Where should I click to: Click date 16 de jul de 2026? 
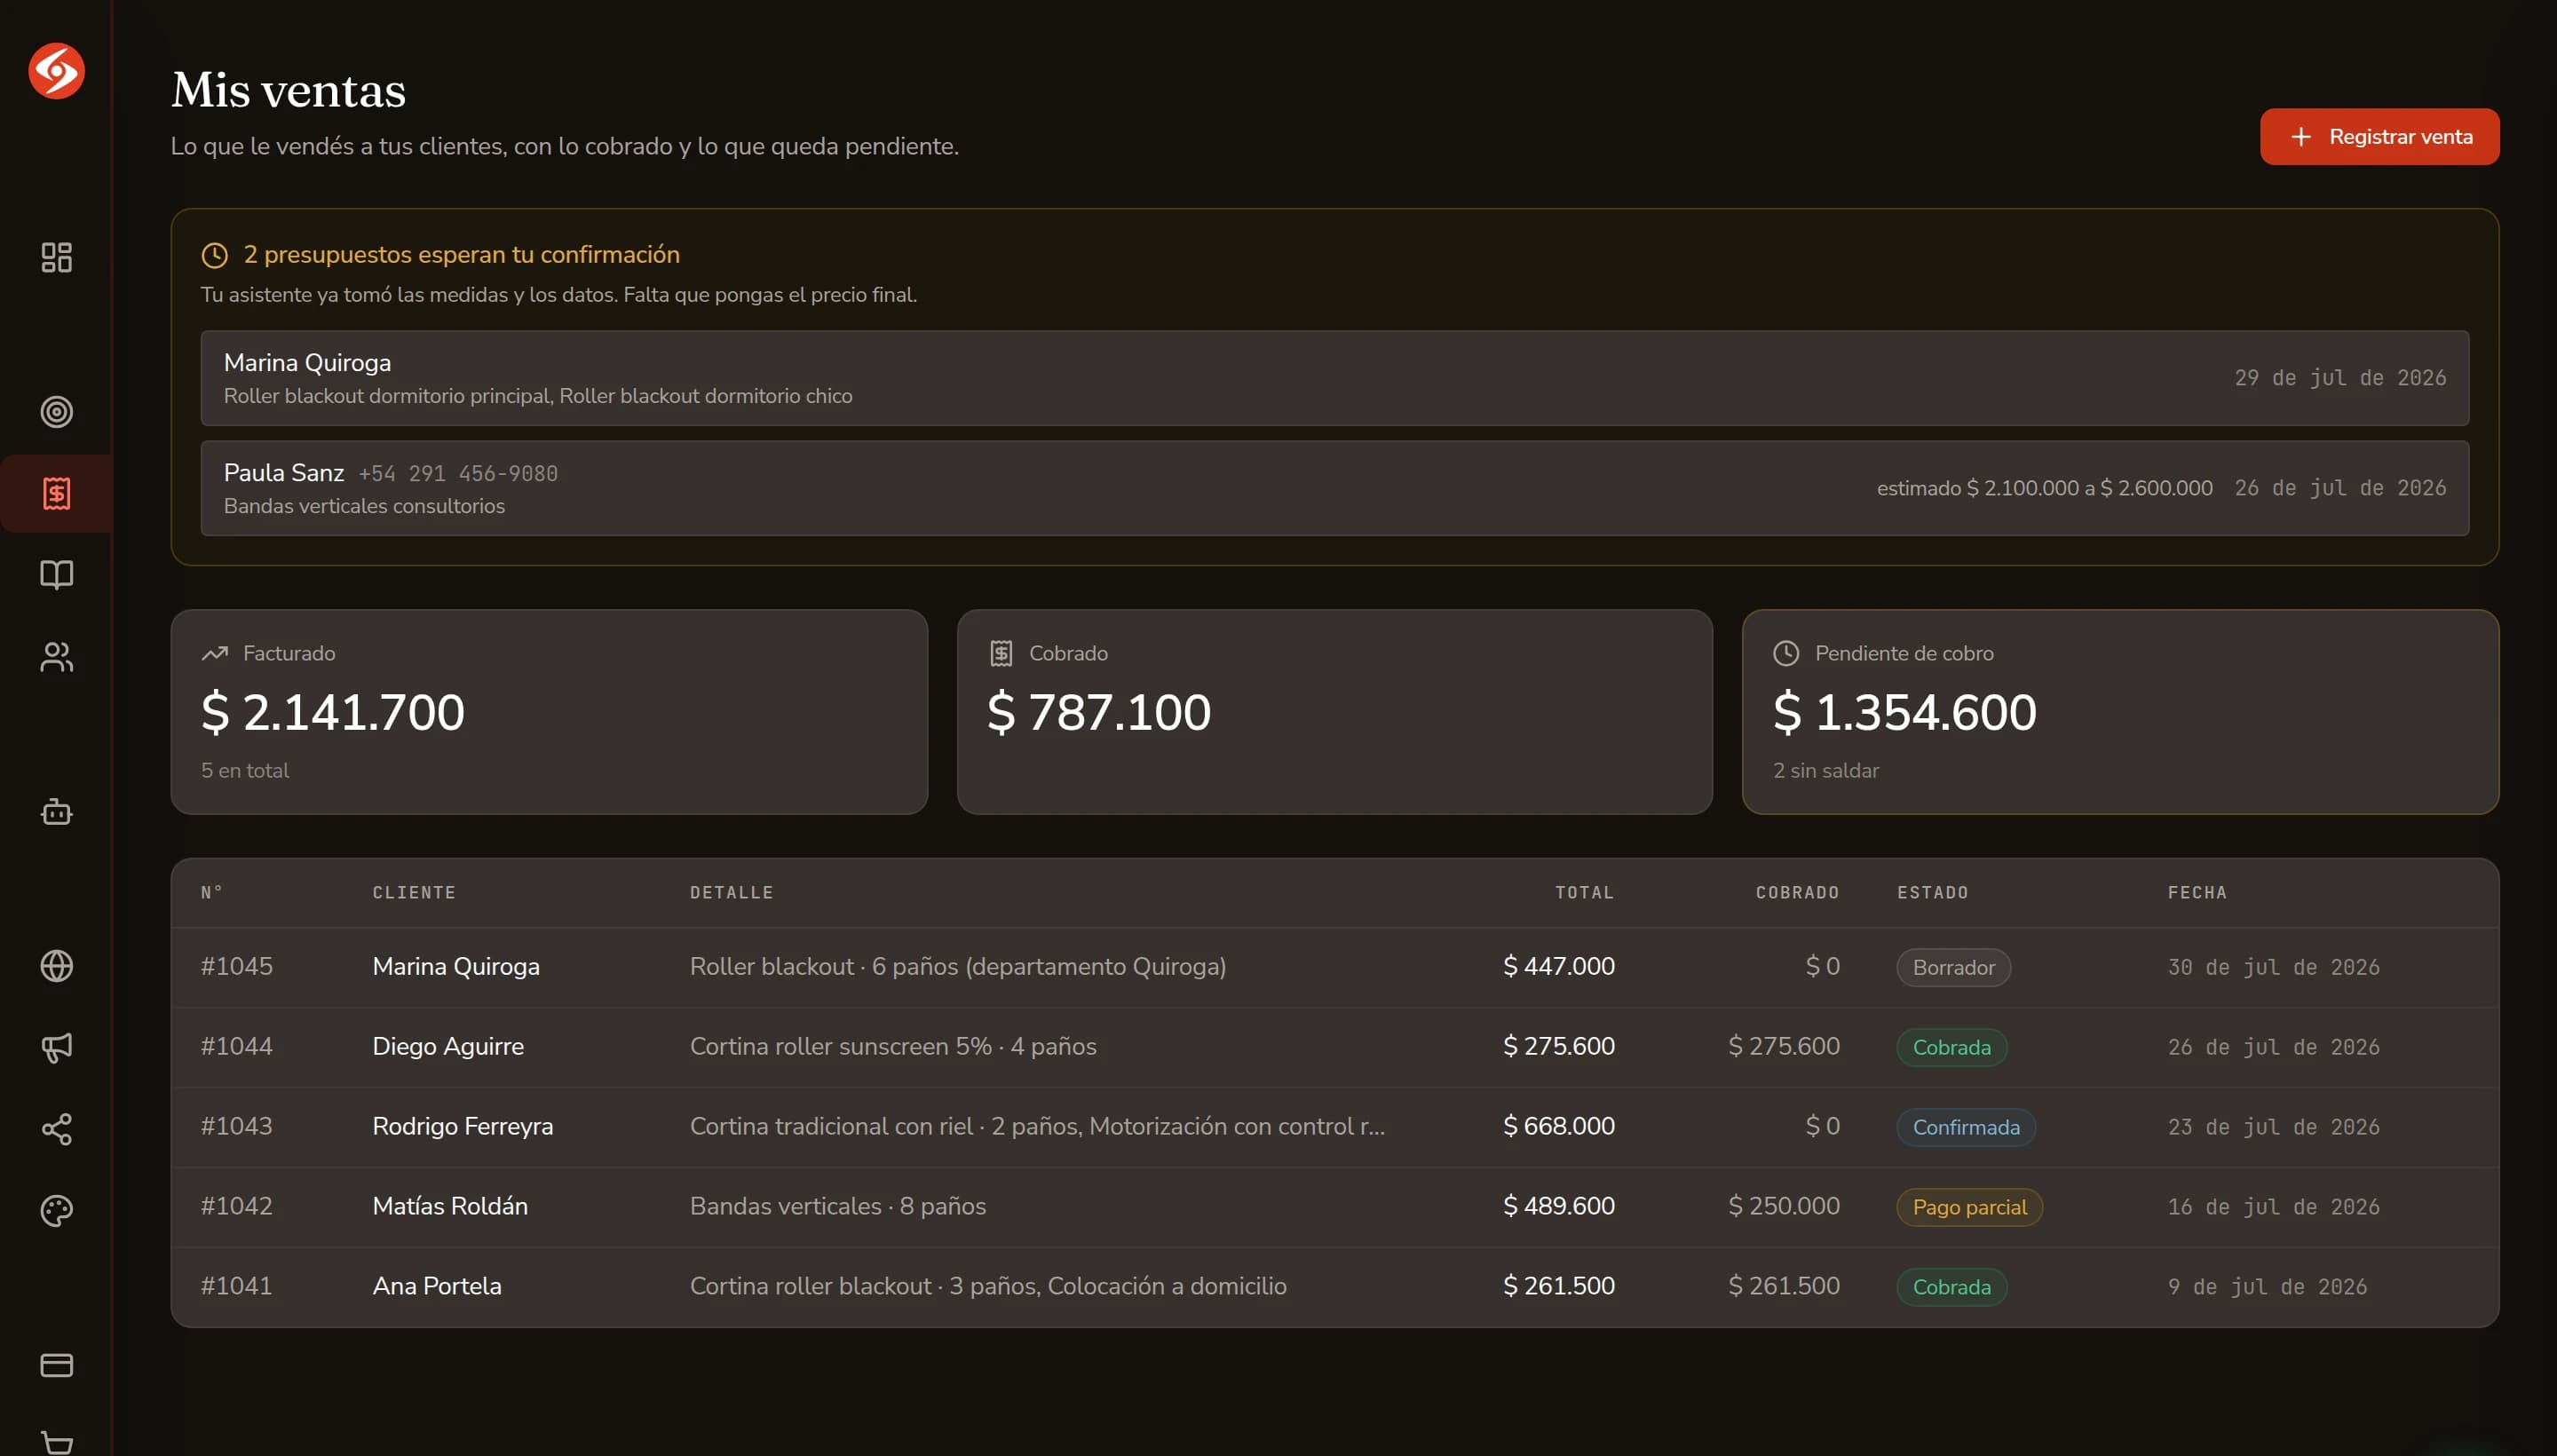coord(2273,1207)
